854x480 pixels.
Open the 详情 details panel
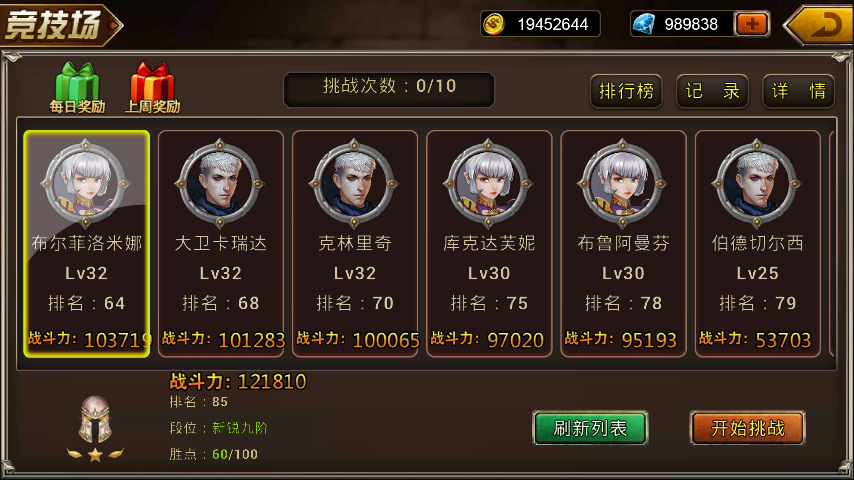coord(798,91)
